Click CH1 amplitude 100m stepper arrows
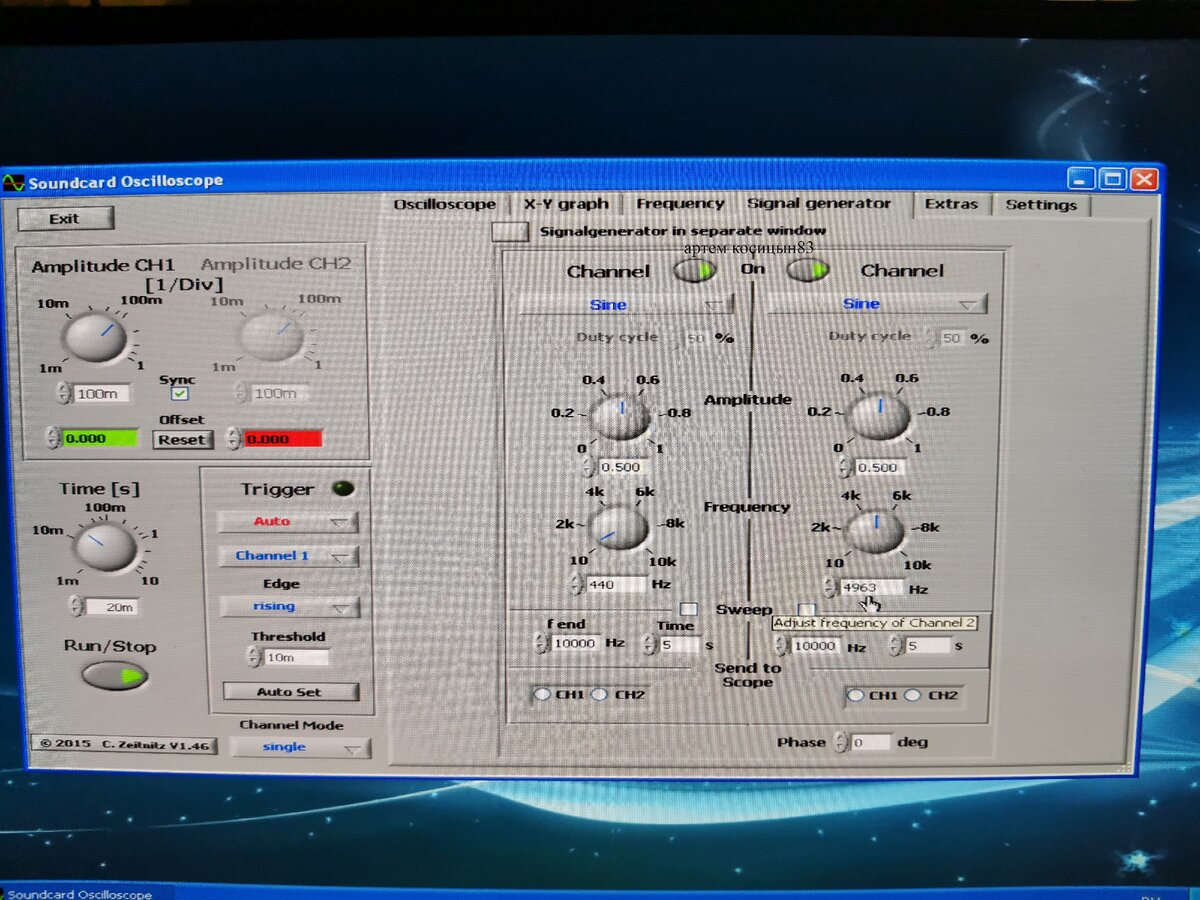The width and height of the screenshot is (1200, 900). point(65,394)
